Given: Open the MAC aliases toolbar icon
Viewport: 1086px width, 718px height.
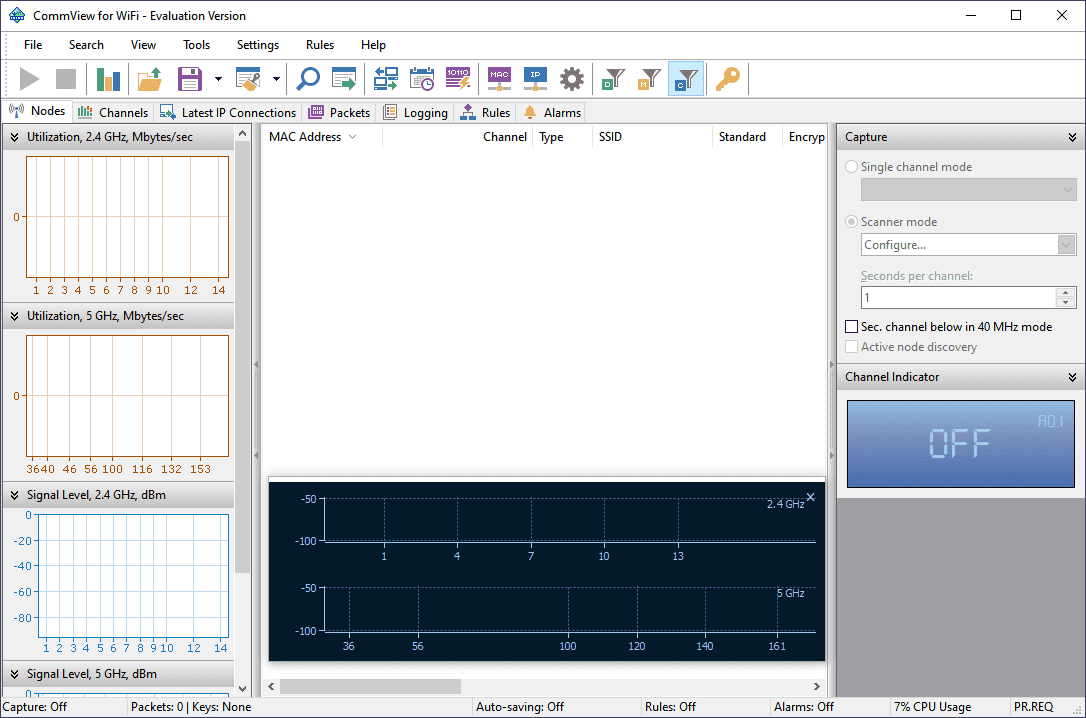Looking at the screenshot, I should pos(499,79).
